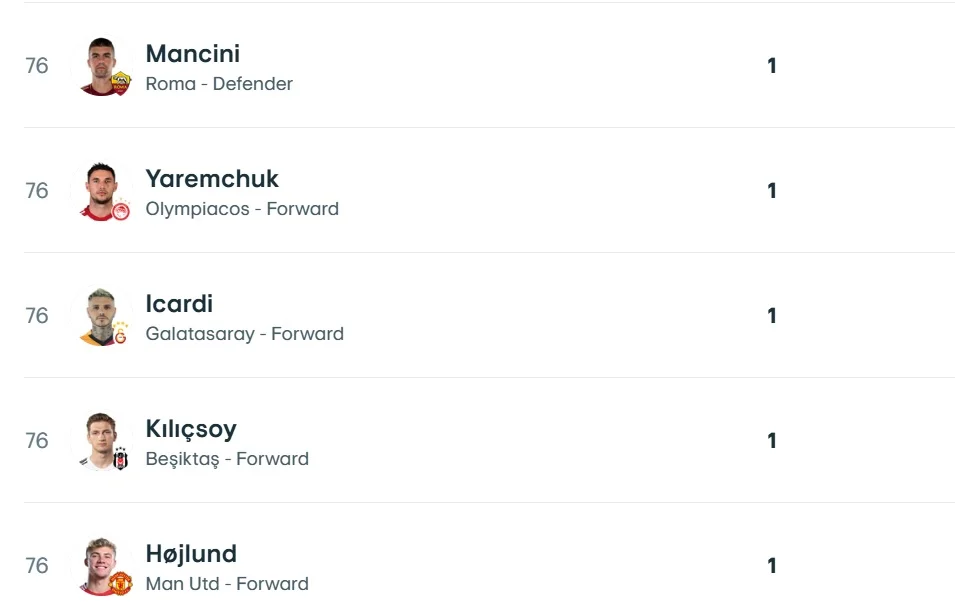The height and width of the screenshot is (614, 955).
Task: Click Yaremchuk's player photo
Action: click(x=100, y=188)
